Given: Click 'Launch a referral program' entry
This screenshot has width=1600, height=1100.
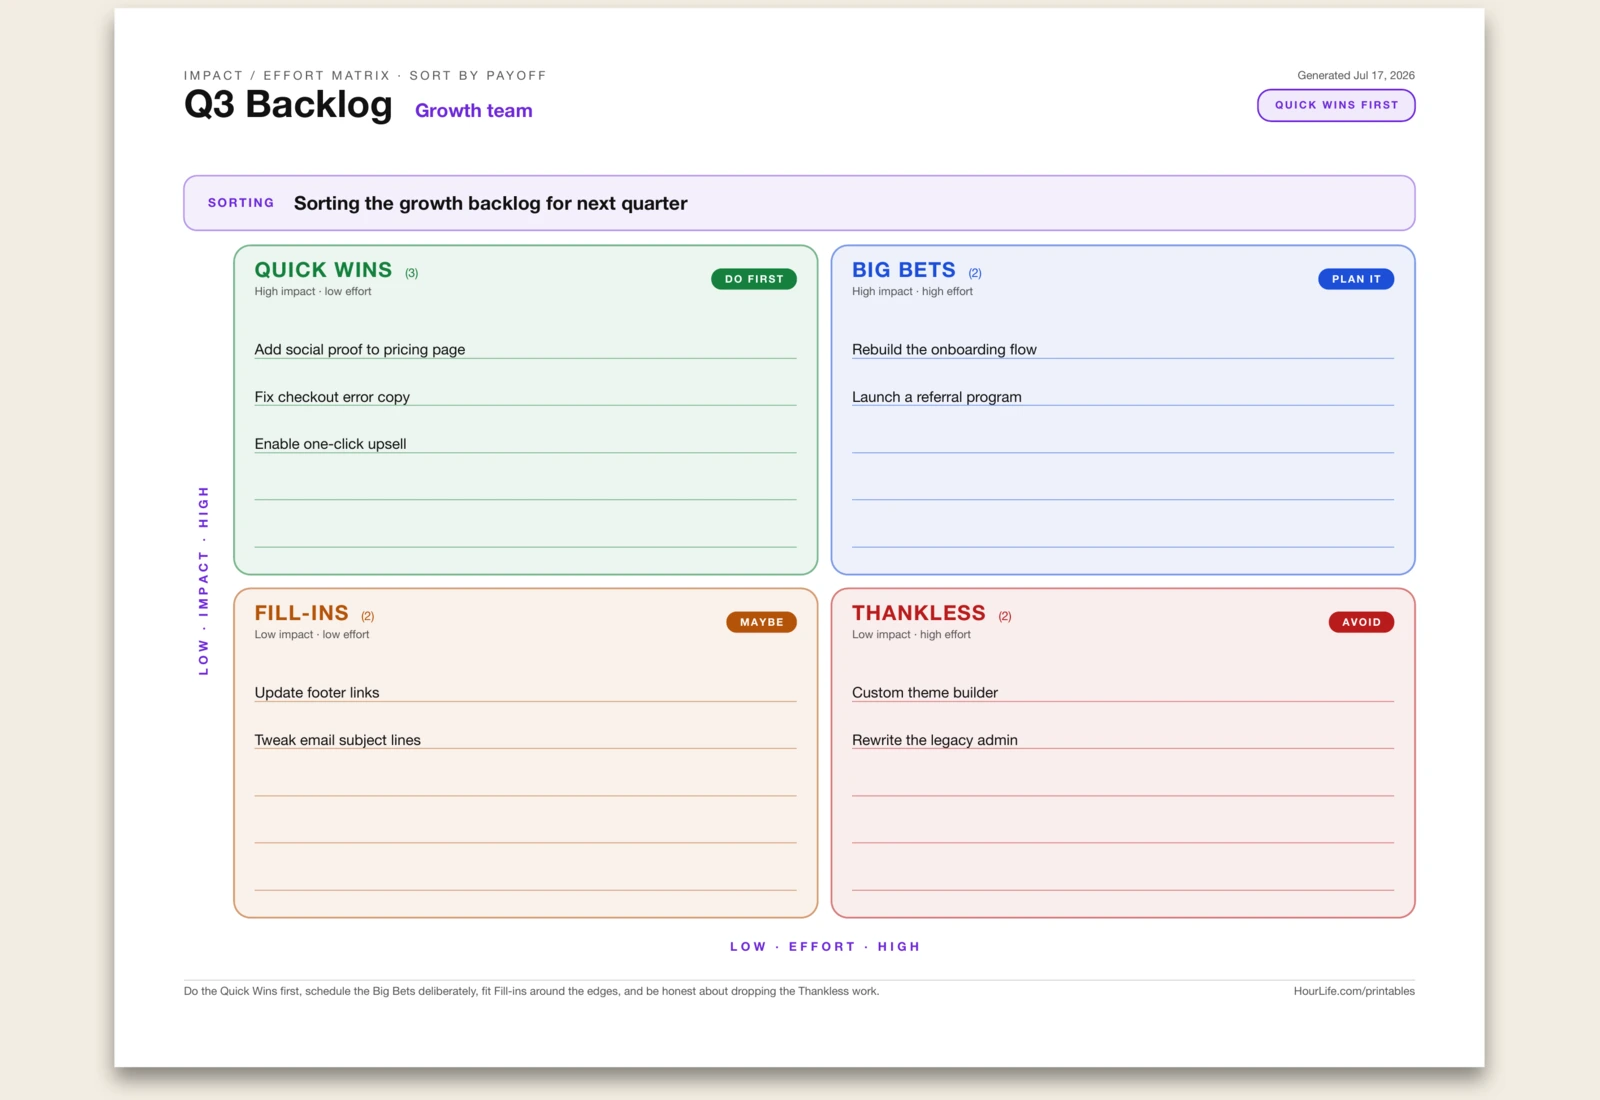Looking at the screenshot, I should (x=1122, y=396).
